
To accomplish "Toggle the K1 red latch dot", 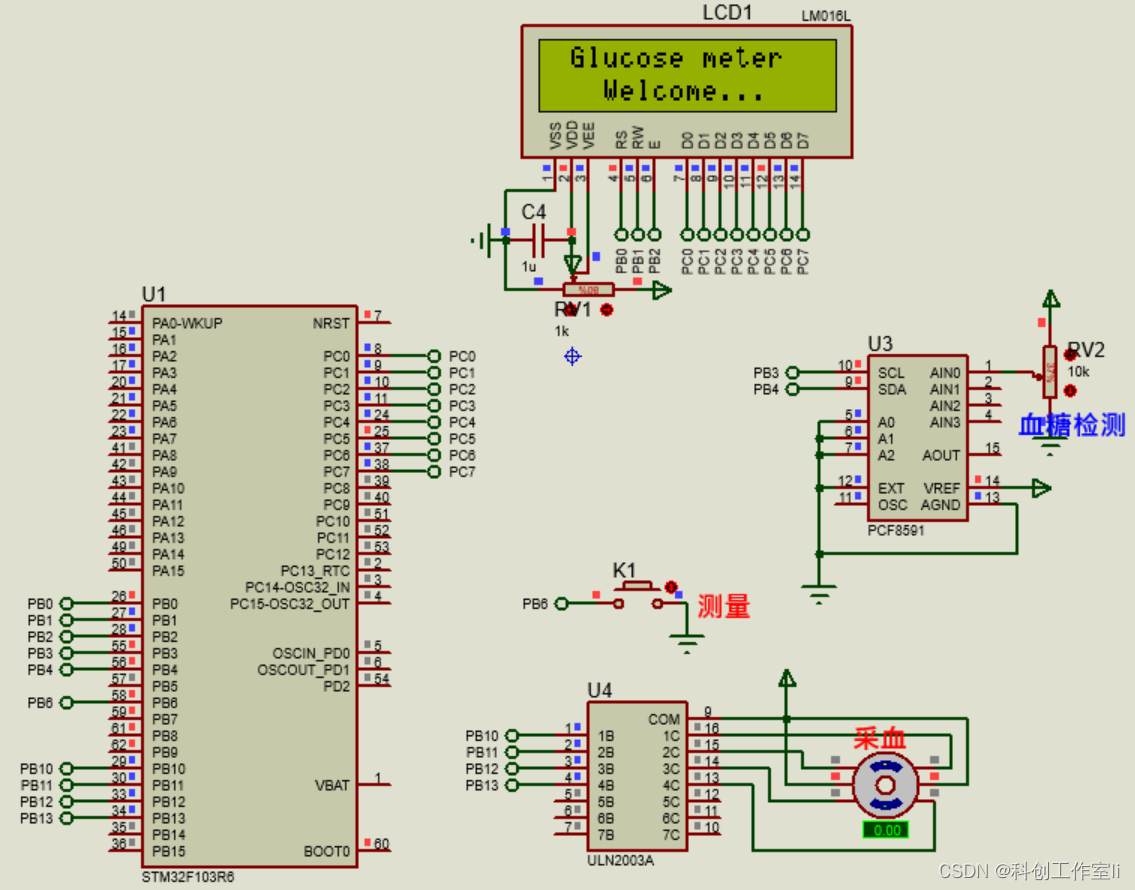I will tap(671, 586).
